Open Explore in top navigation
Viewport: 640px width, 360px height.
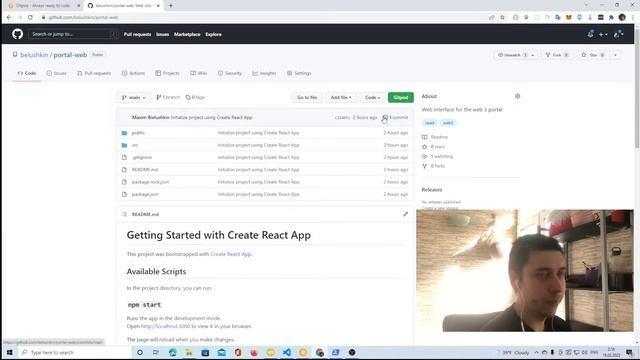[213, 34]
